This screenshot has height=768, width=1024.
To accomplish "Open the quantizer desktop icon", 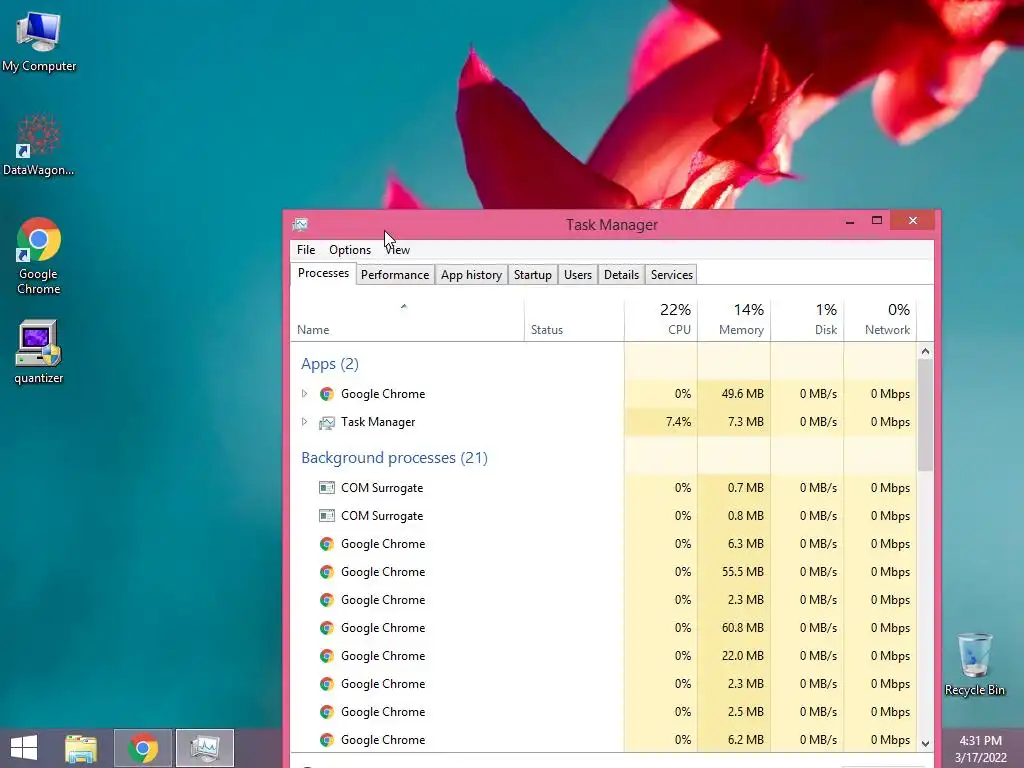I will tap(39, 352).
